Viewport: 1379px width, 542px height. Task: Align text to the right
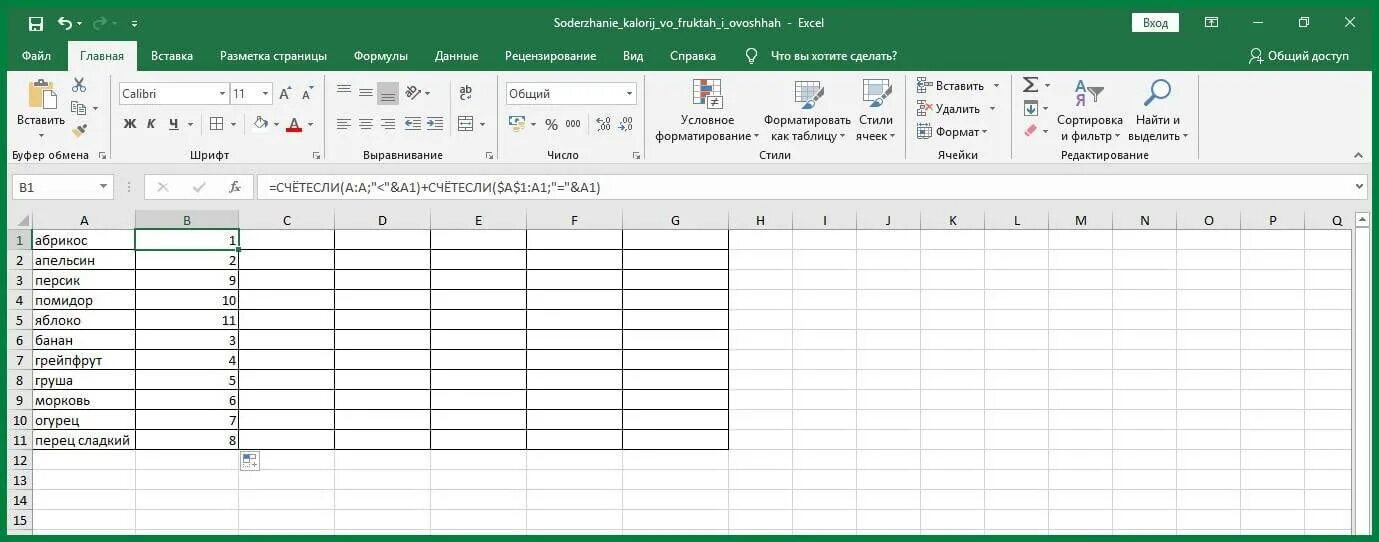tap(388, 124)
